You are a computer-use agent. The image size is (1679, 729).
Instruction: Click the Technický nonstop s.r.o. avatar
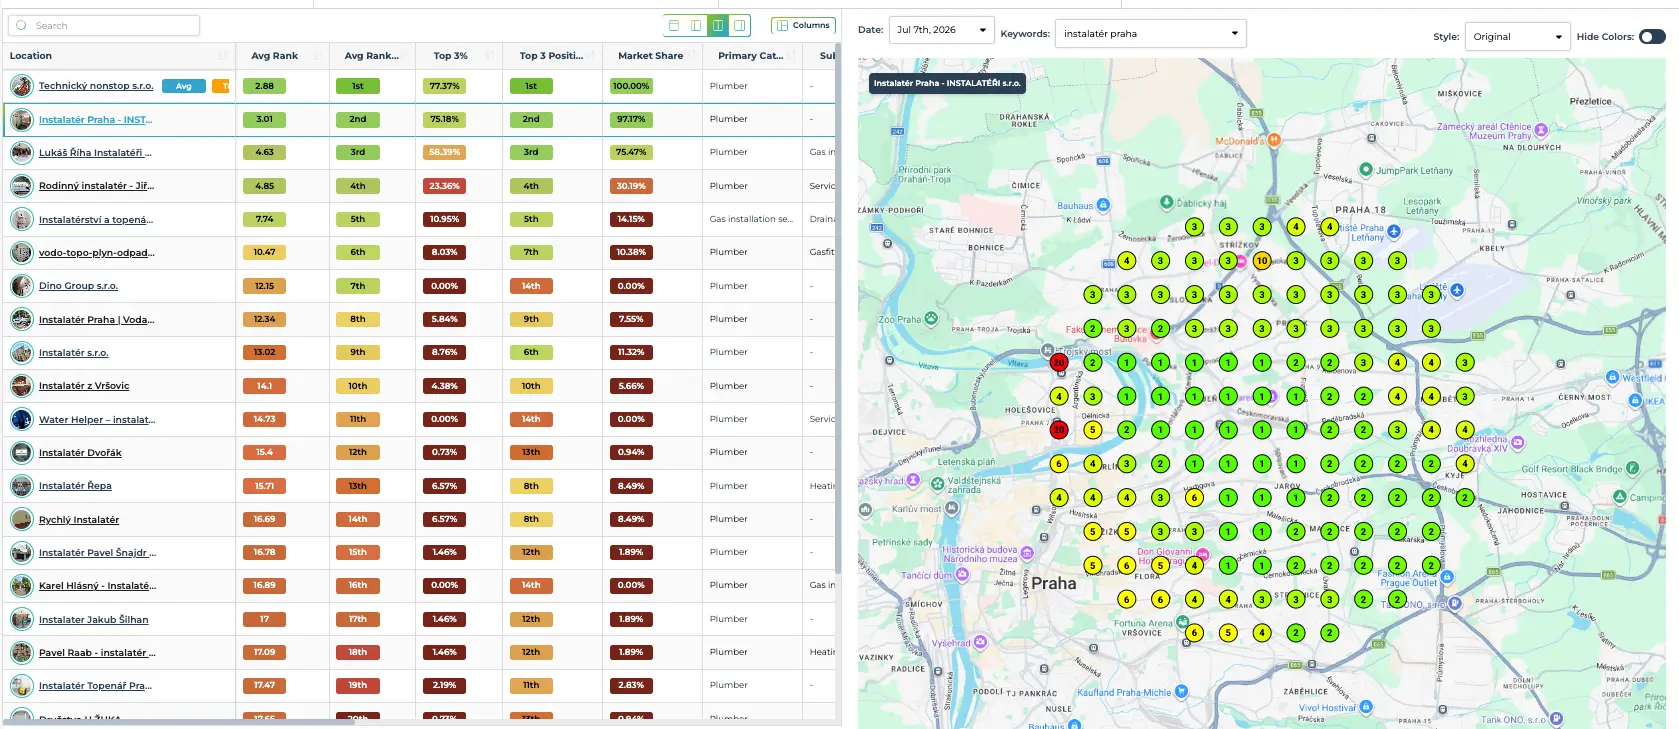(22, 86)
